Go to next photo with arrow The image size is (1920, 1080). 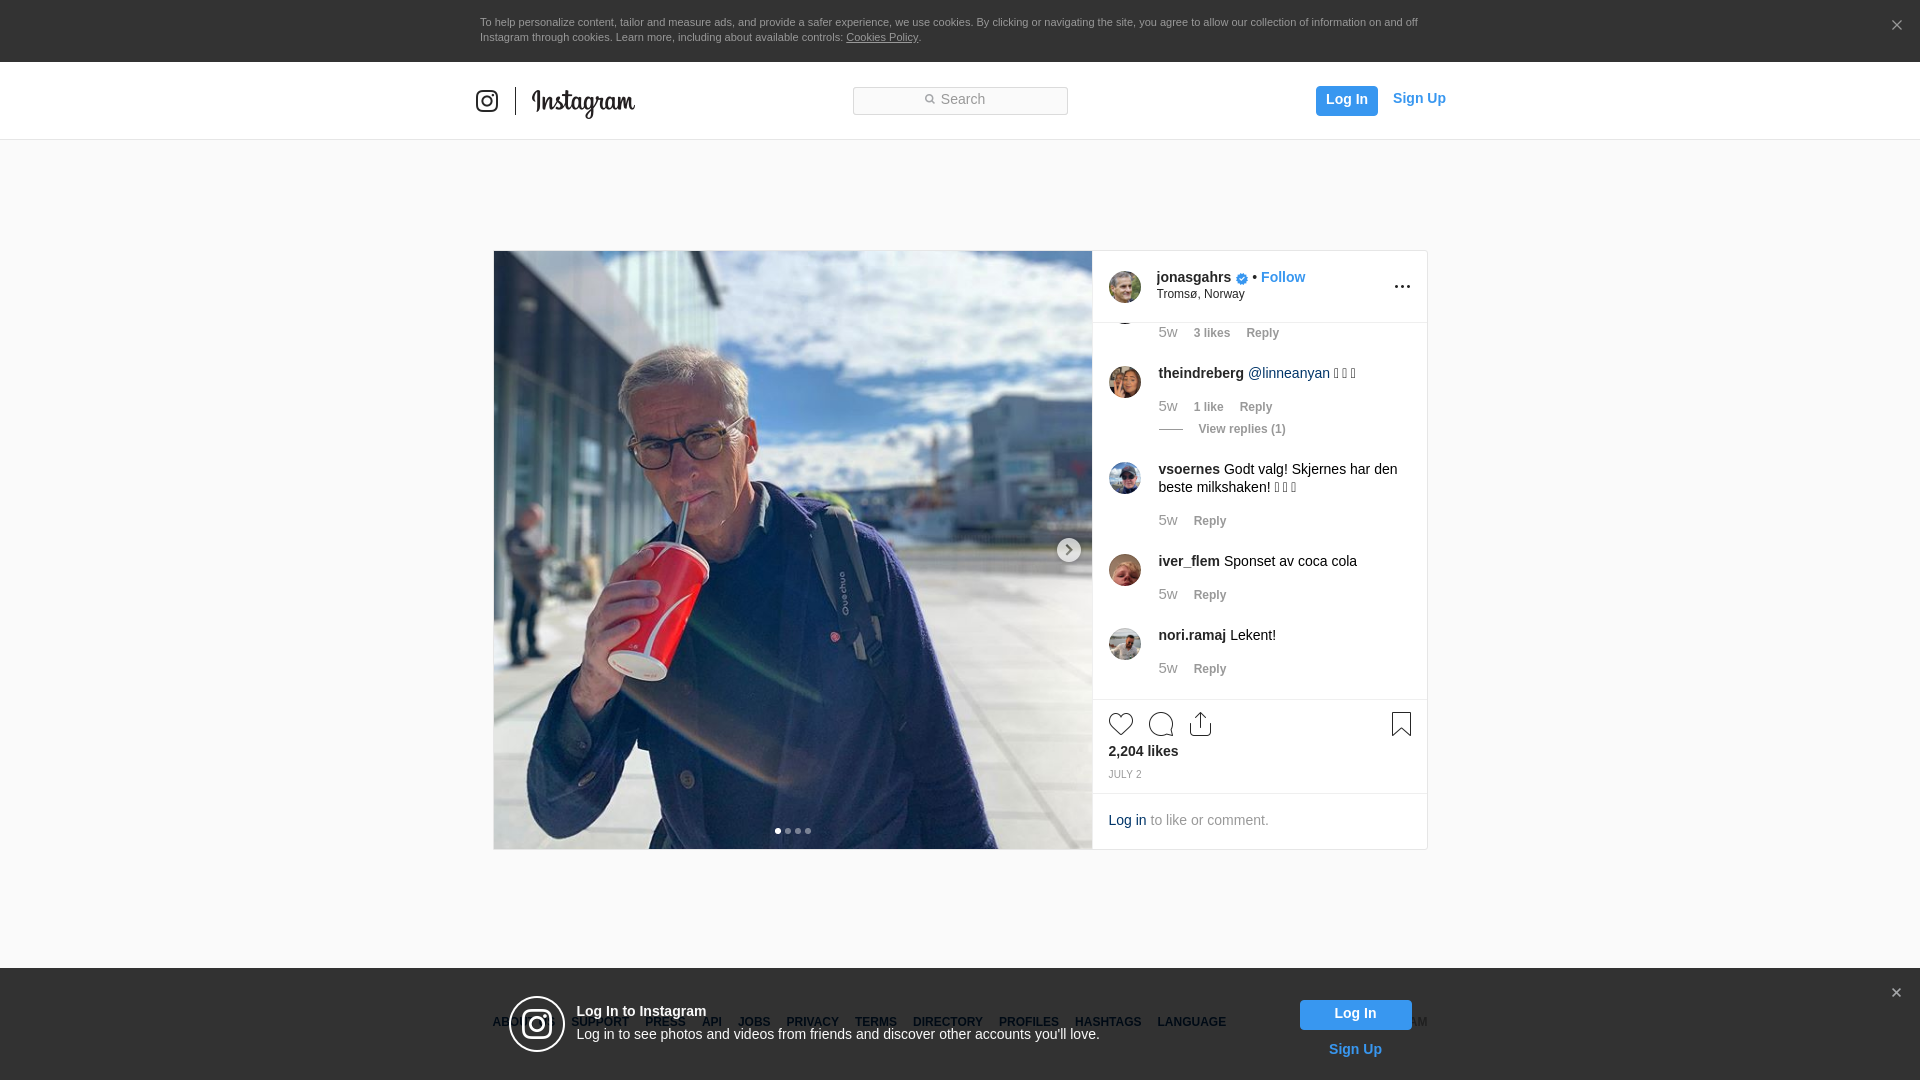1068,550
